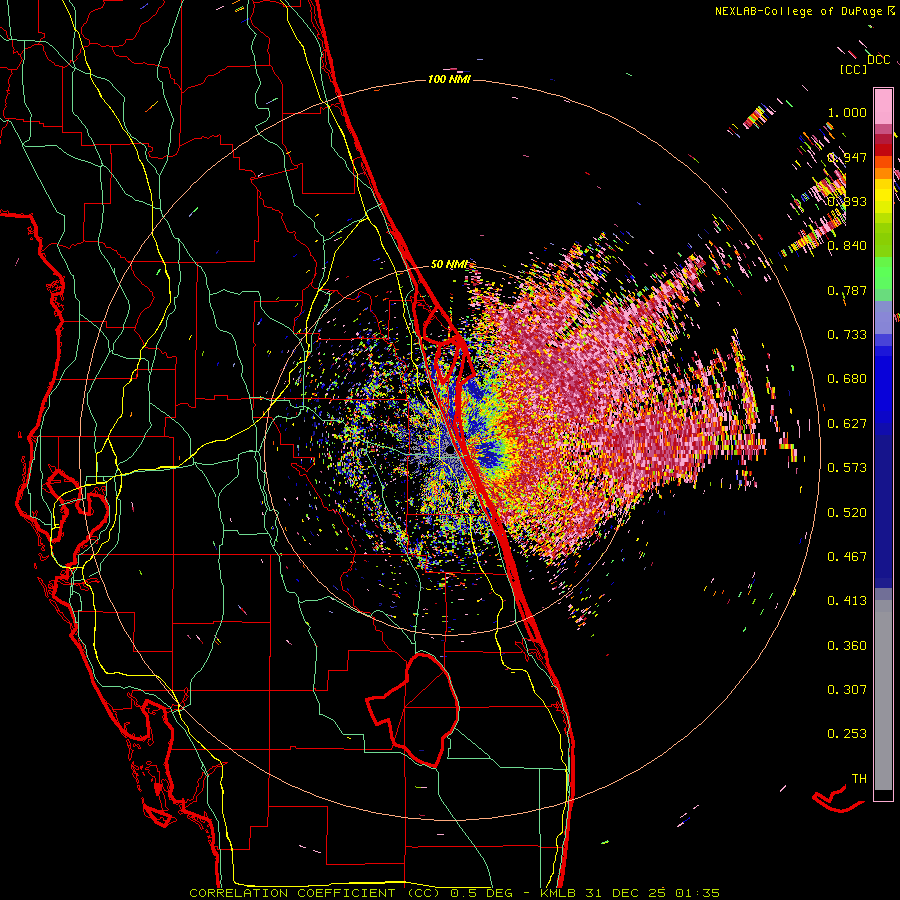Select the 0.733 legend value

(x=847, y=334)
